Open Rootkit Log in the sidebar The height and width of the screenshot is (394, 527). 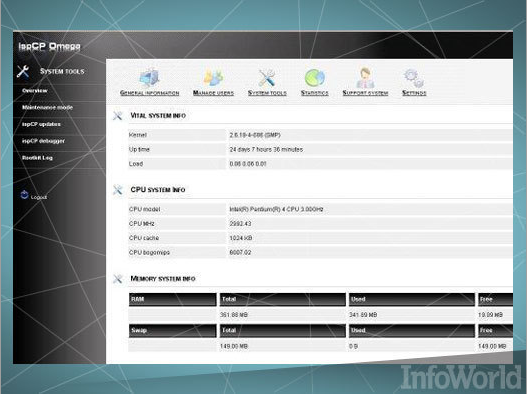click(37, 158)
